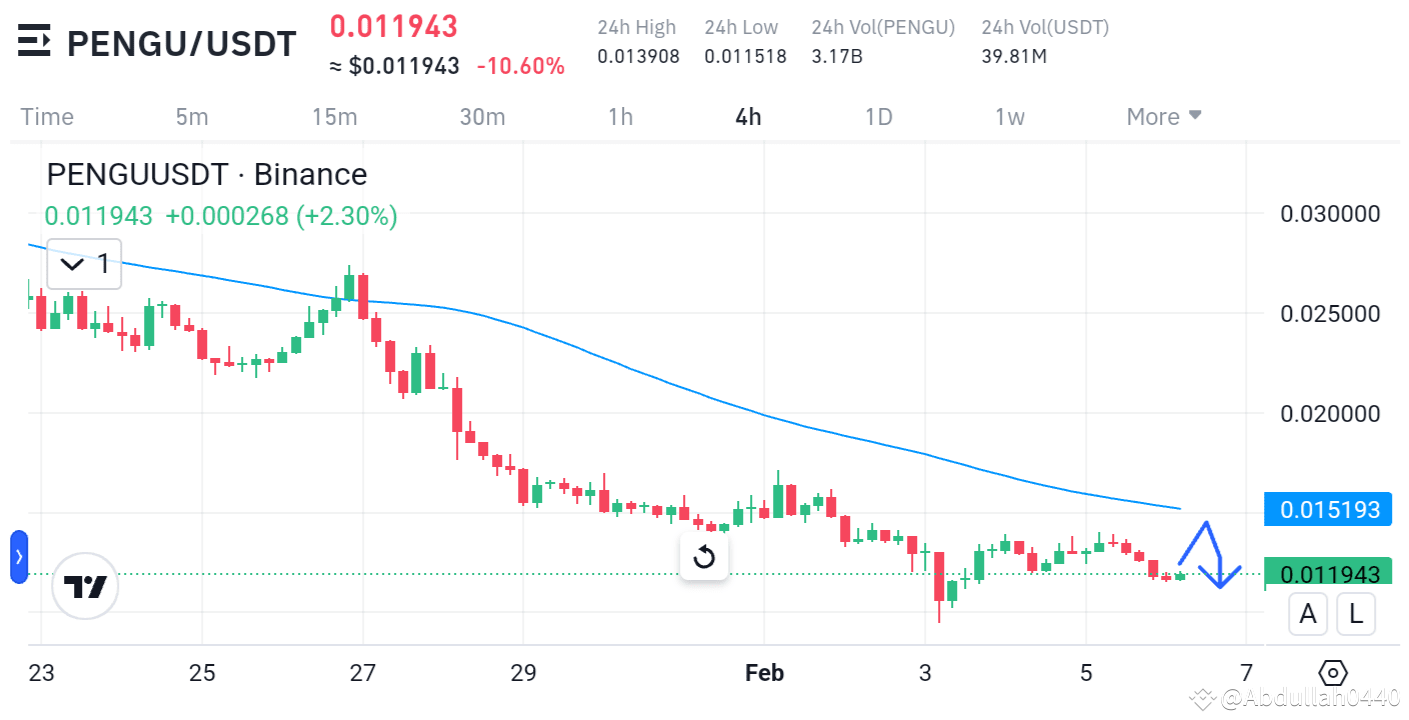This screenshot has height=720, width=1409.
Task: Click the chart refresh icon
Action: tap(704, 557)
